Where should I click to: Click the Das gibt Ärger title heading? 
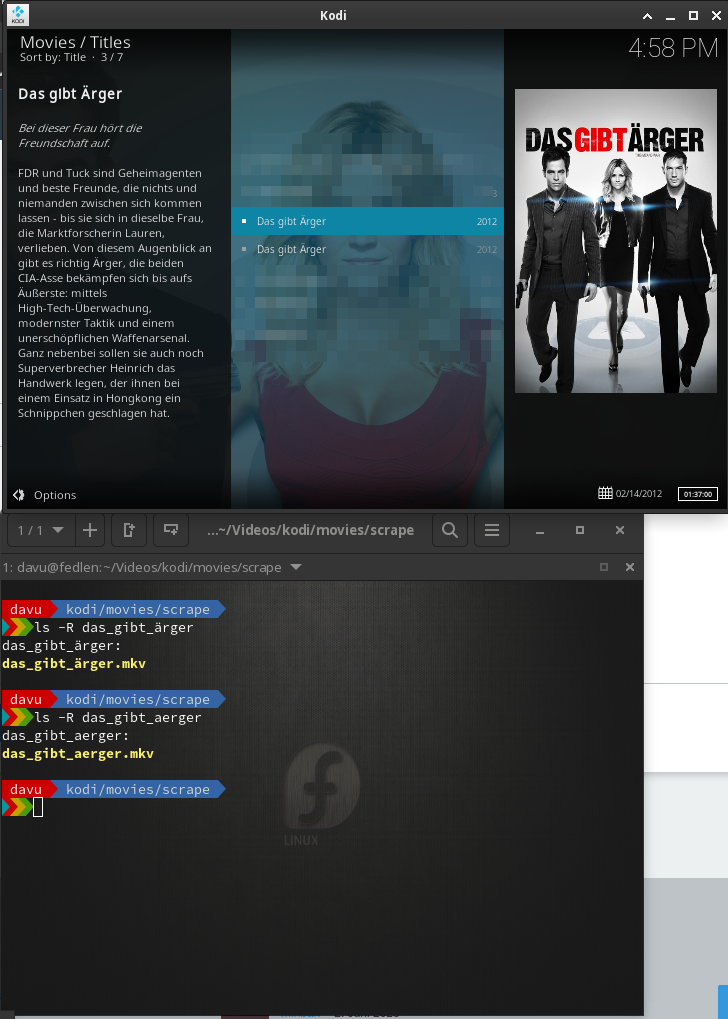click(70, 94)
